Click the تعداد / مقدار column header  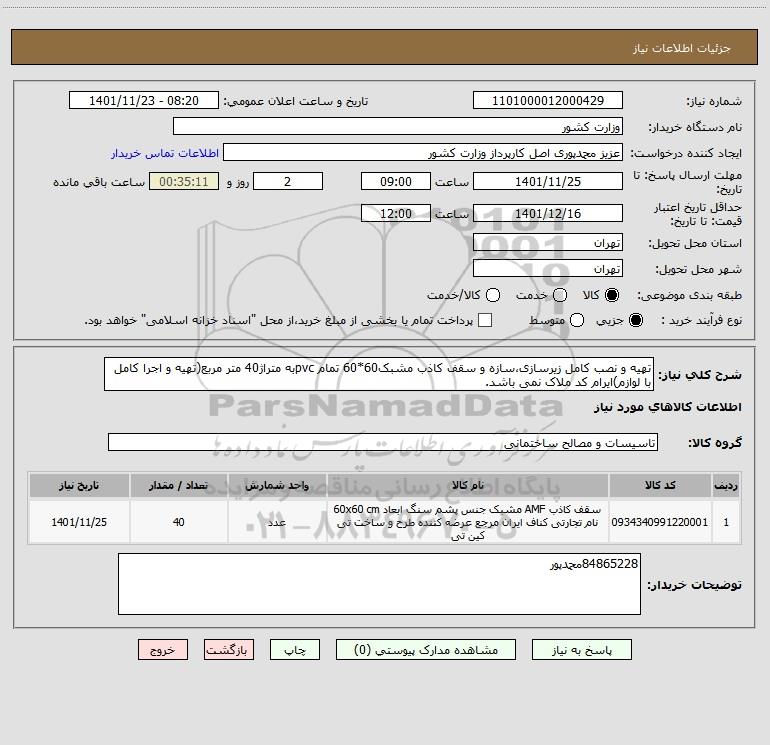[178, 485]
